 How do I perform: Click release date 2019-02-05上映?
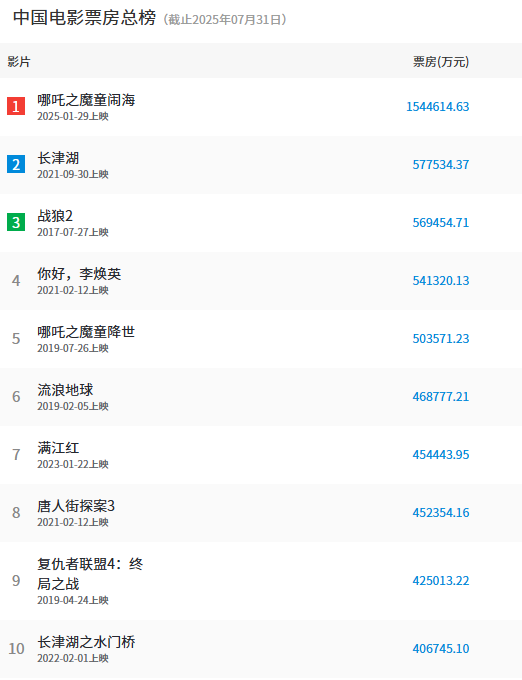click(x=73, y=406)
